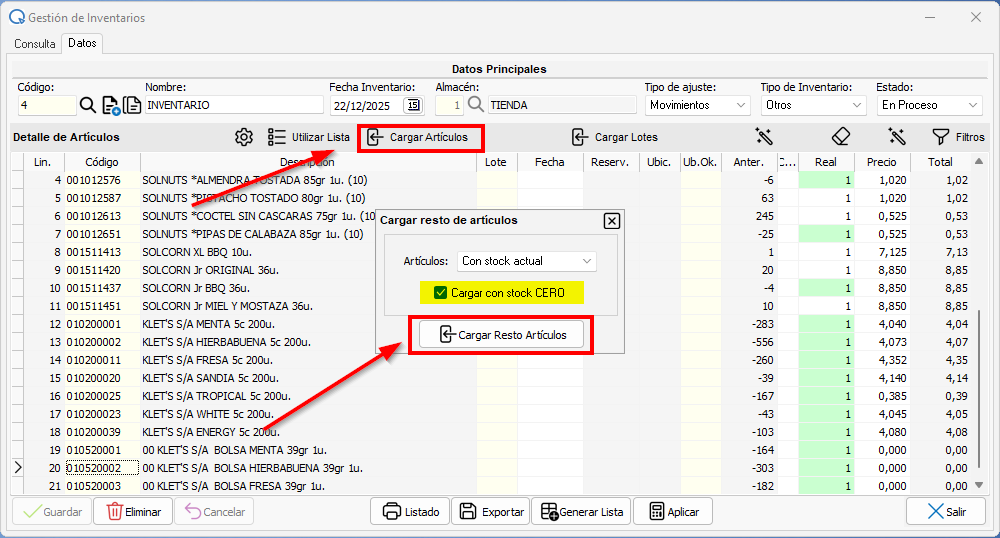This screenshot has width=1000, height=538.
Task: Select code cell 010520002
Action: [x=102, y=468]
